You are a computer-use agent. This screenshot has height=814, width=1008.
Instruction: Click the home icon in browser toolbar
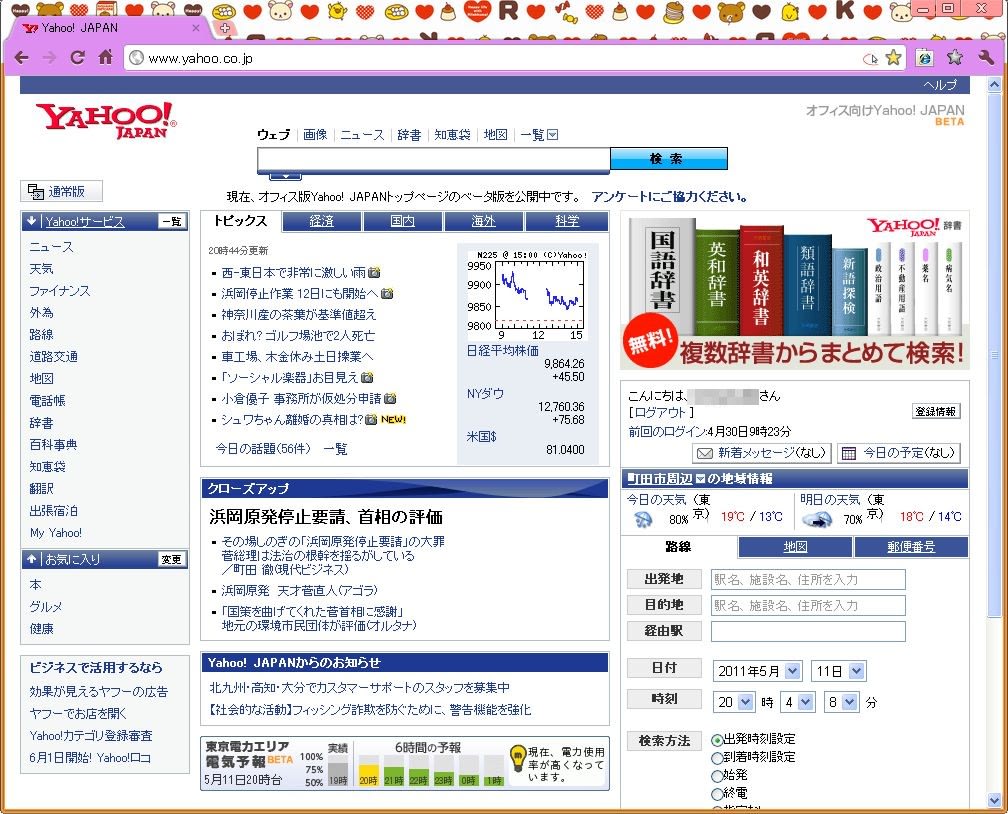pos(105,58)
